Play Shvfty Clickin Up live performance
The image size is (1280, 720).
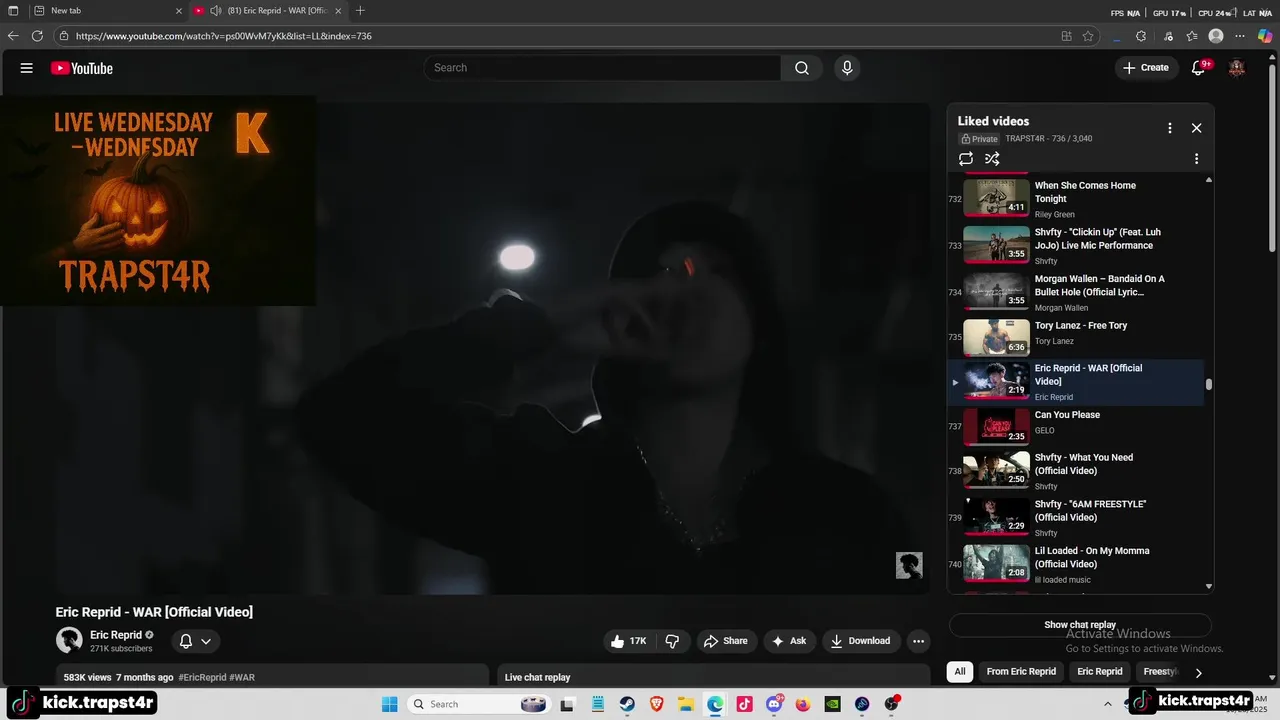tap(1075, 245)
